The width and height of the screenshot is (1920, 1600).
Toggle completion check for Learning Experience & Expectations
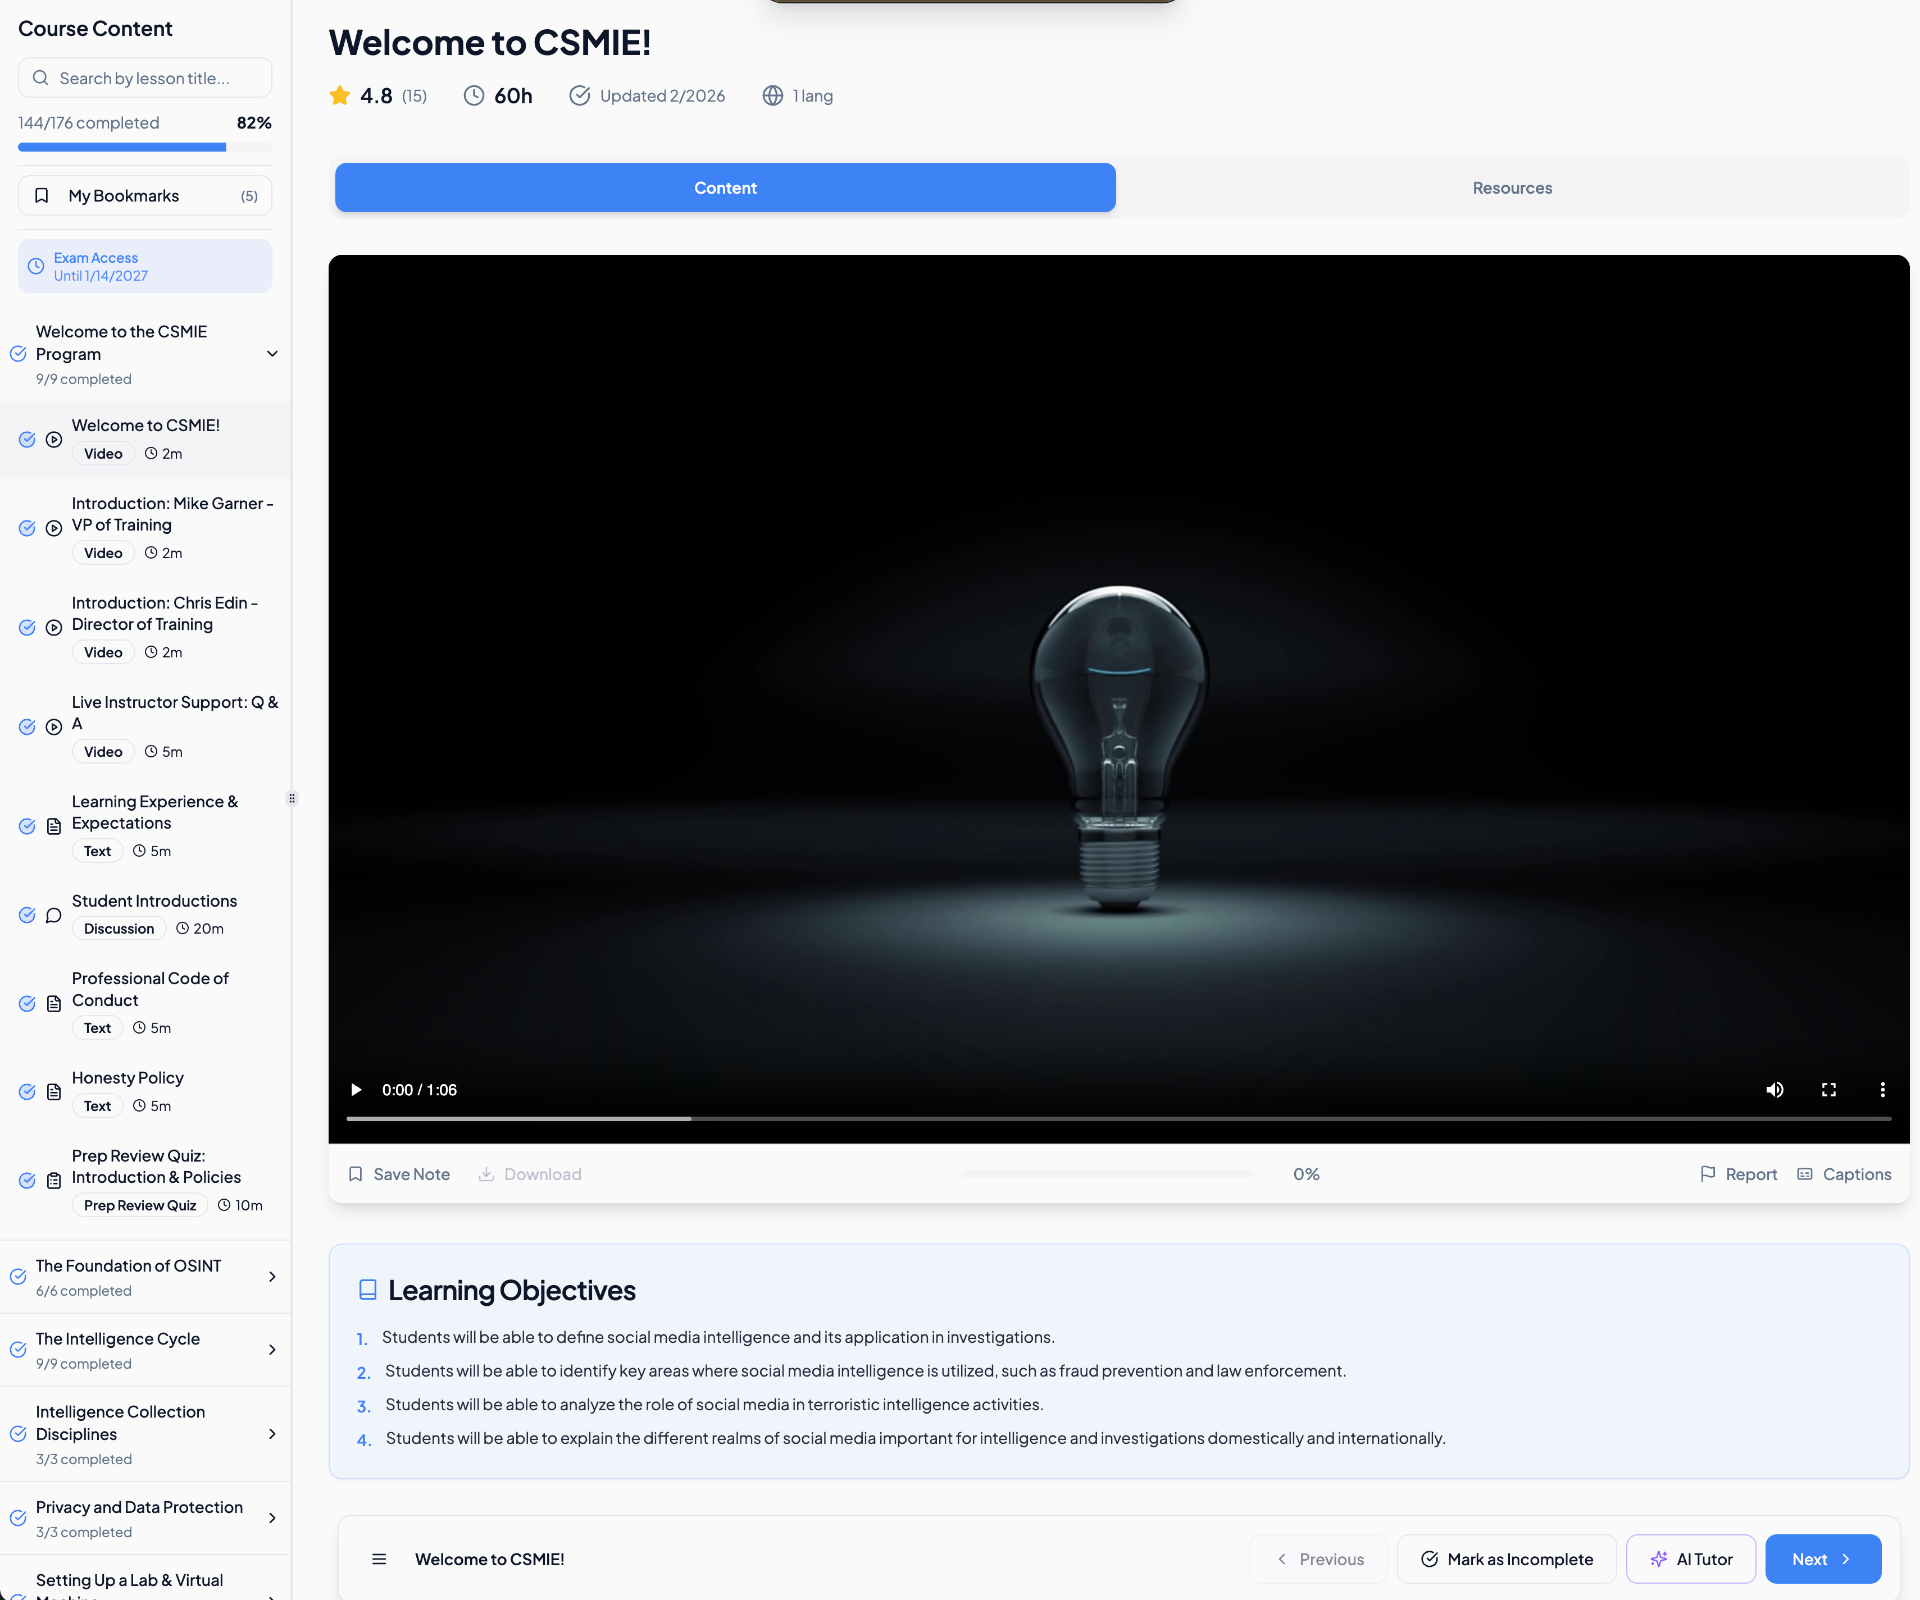click(27, 826)
